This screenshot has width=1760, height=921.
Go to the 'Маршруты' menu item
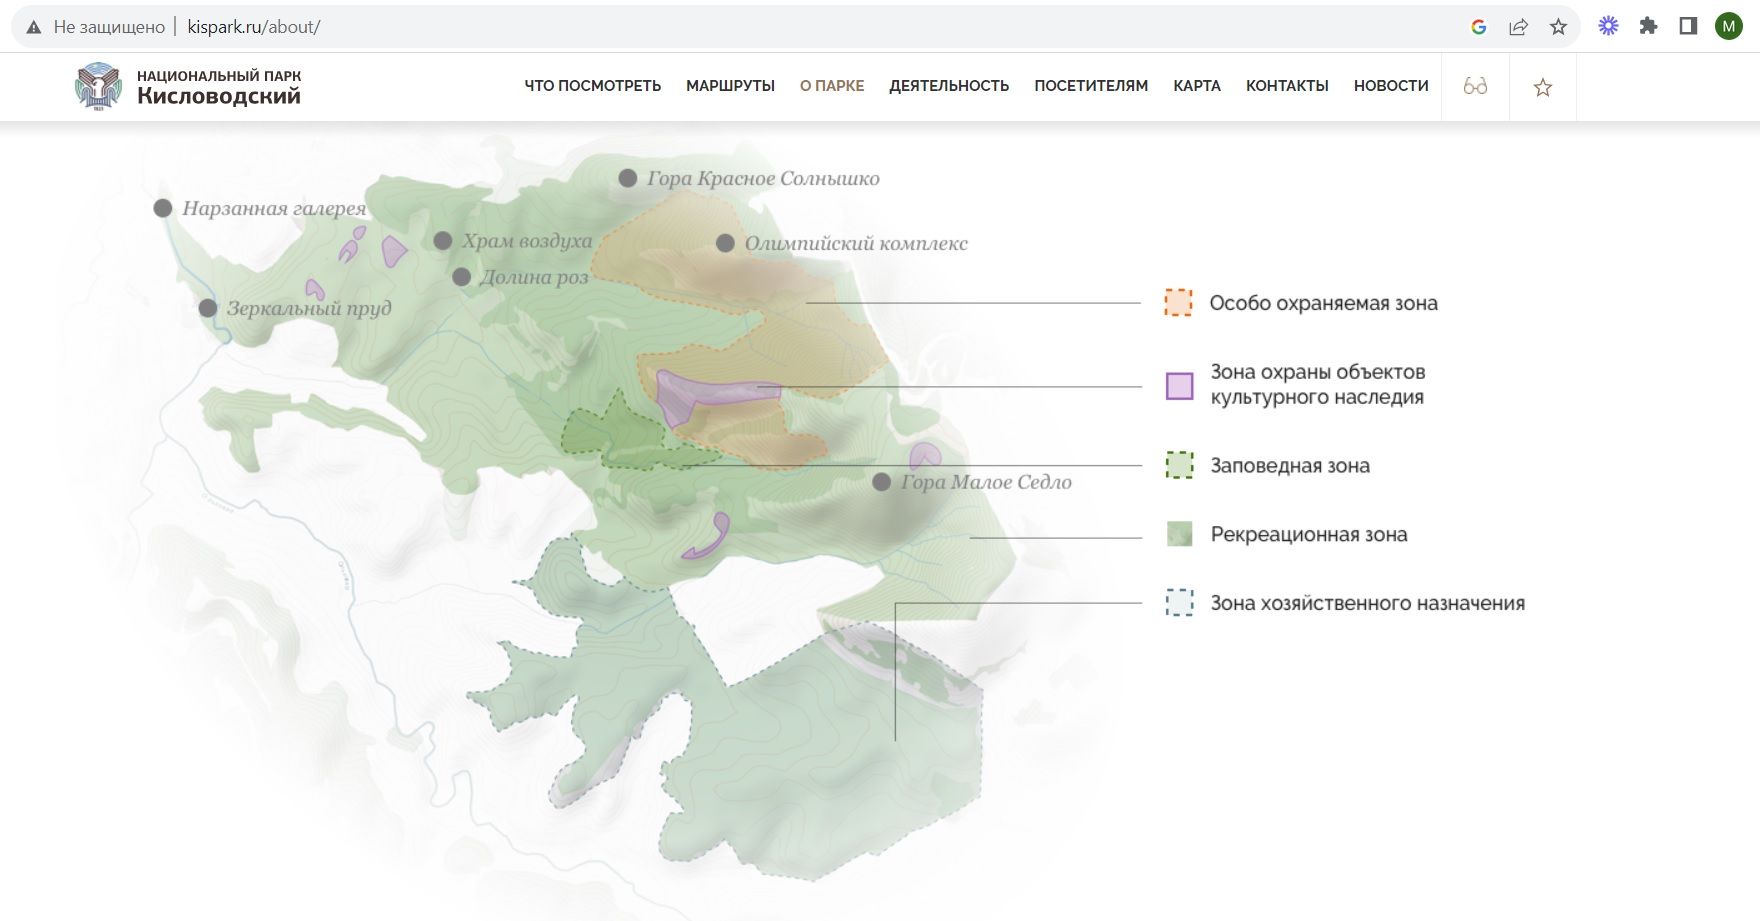(x=730, y=86)
